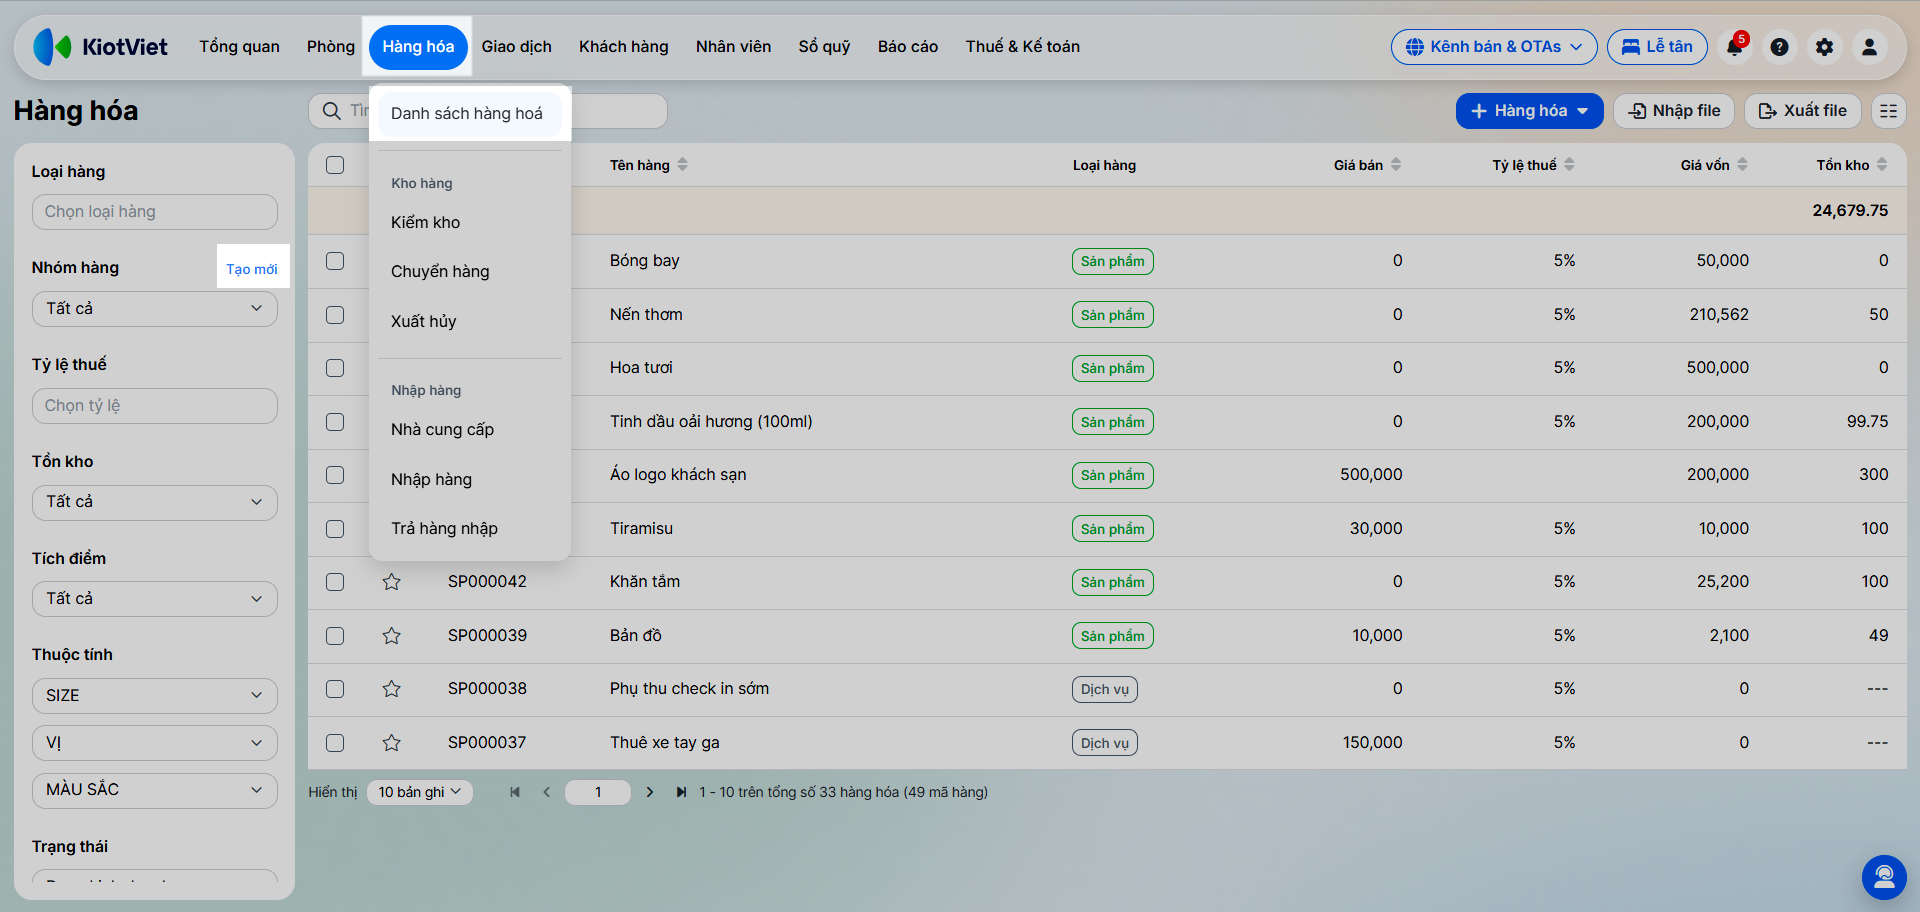Open Nhà cung cấp from the menu

pyautogui.click(x=443, y=430)
